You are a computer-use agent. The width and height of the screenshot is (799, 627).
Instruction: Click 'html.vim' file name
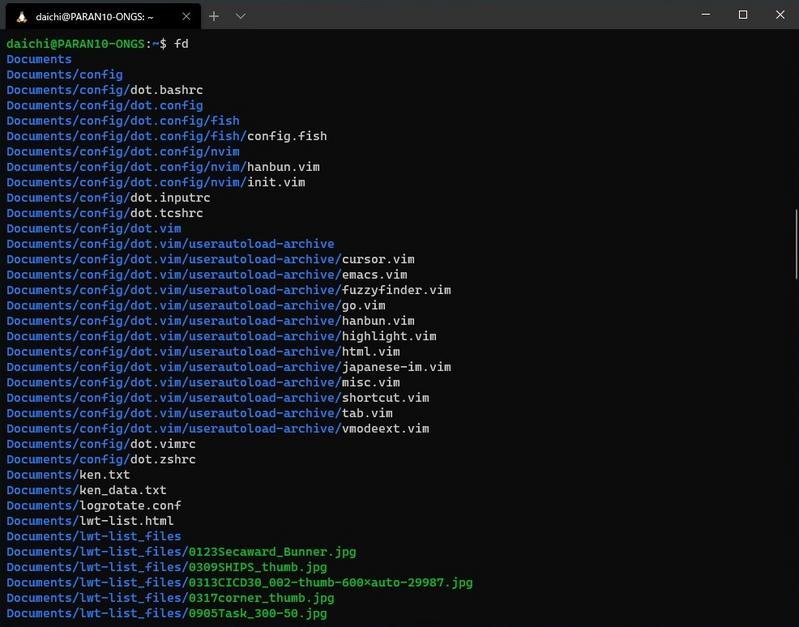371,352
